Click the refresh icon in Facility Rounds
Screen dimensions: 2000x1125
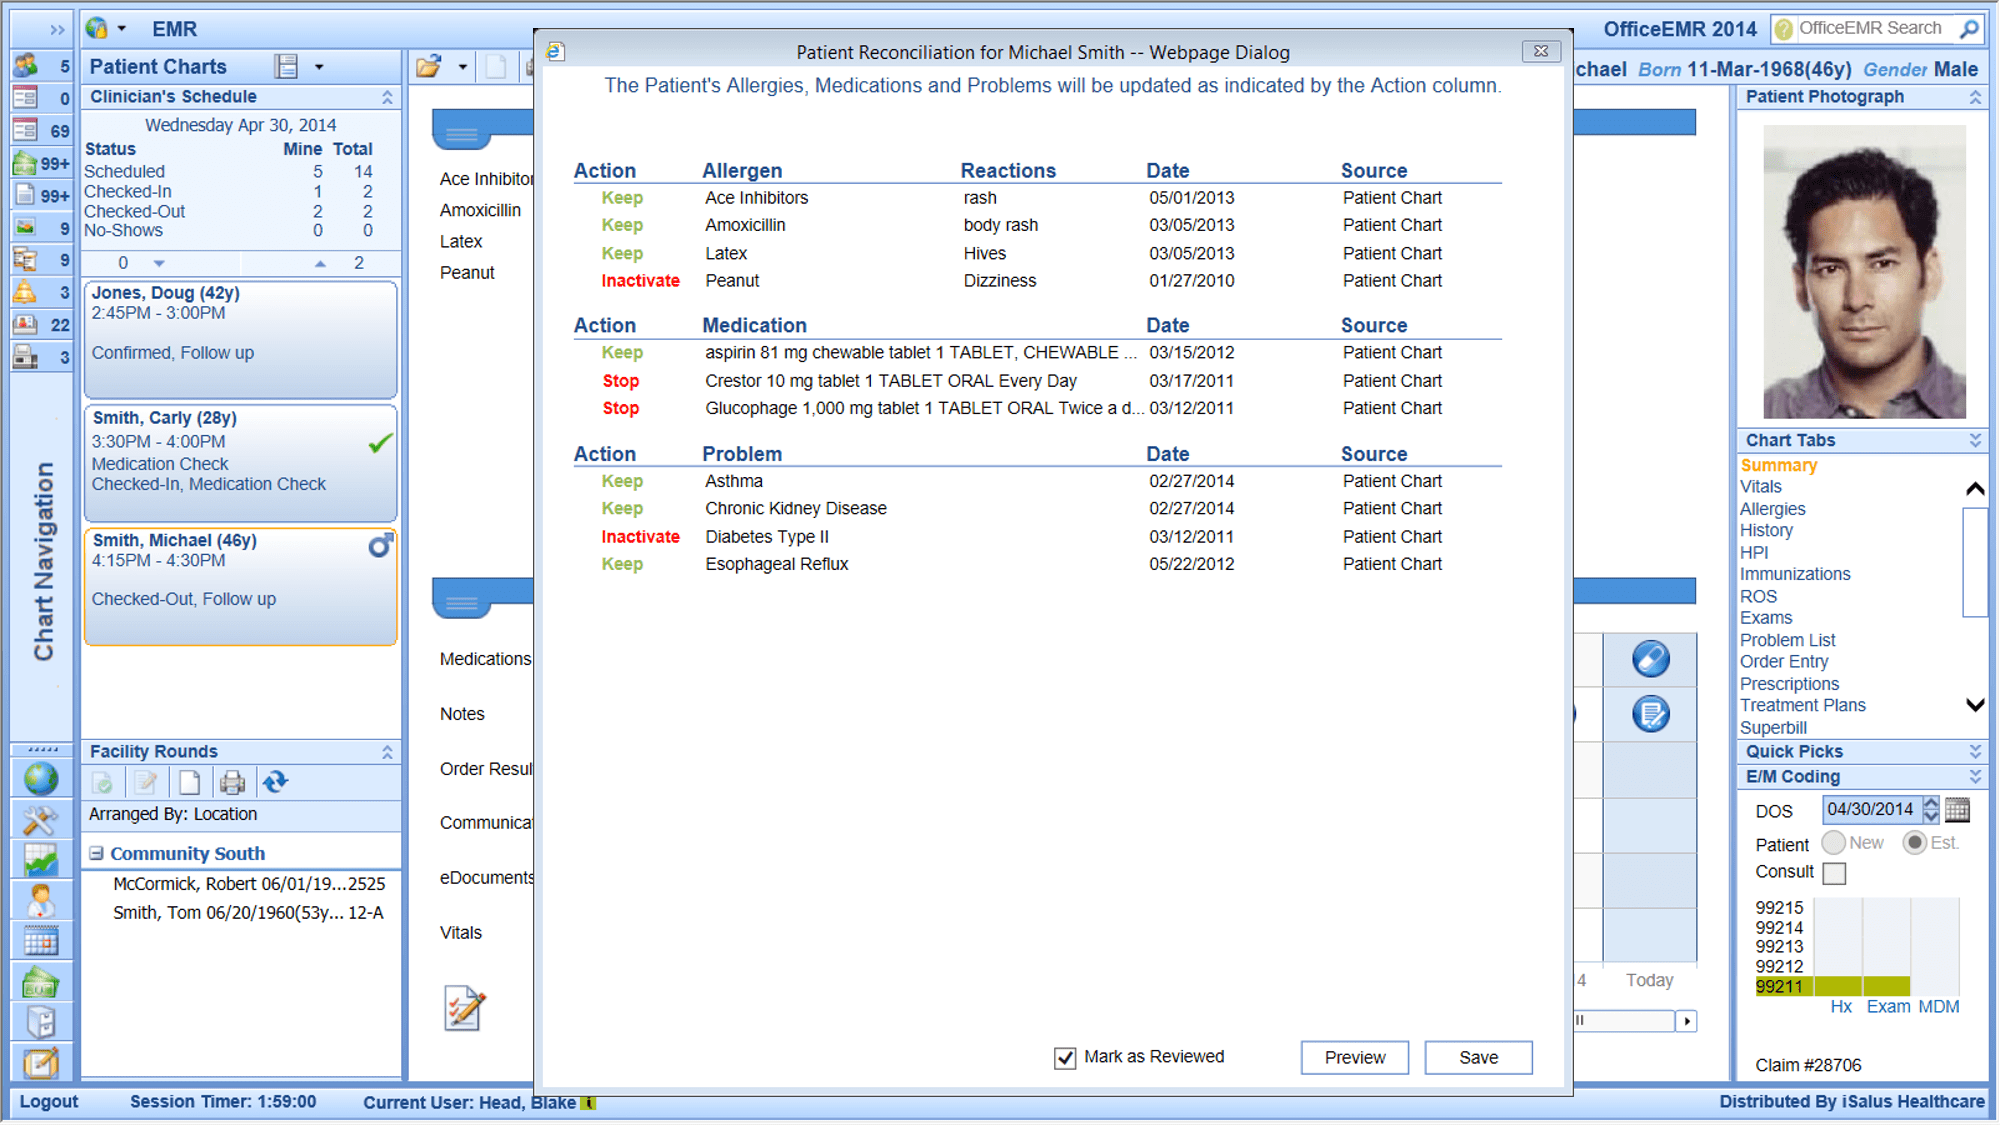(x=275, y=782)
